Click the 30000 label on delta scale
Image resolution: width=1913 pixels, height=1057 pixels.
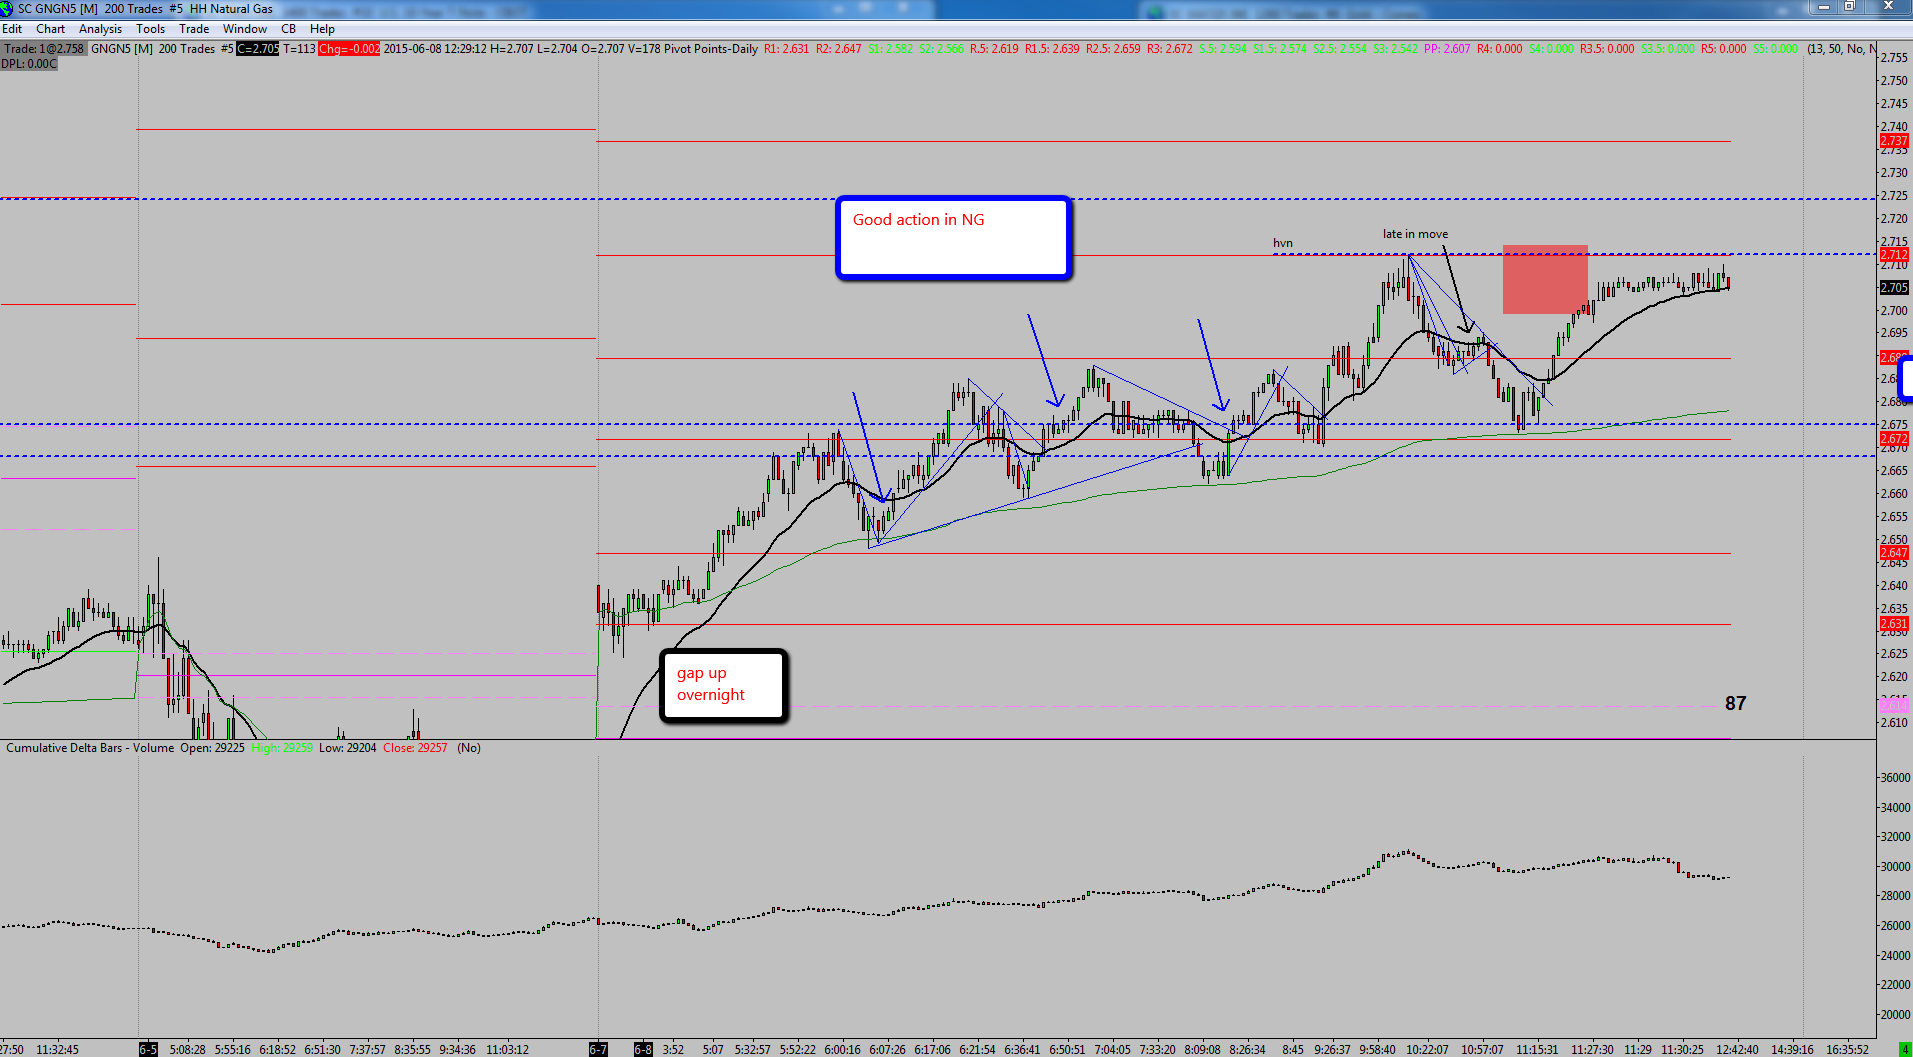click(x=1895, y=867)
